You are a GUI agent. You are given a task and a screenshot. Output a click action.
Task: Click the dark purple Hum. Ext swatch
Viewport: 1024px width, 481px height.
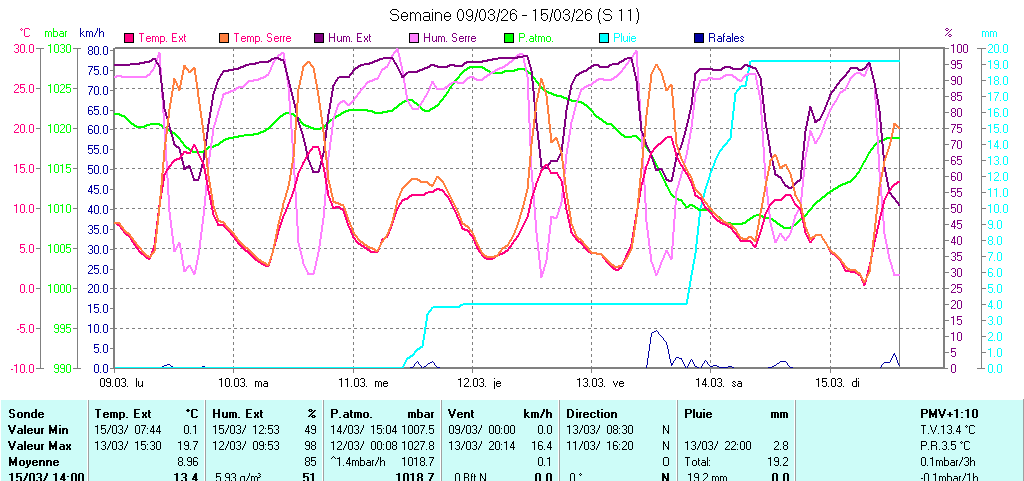(319, 39)
